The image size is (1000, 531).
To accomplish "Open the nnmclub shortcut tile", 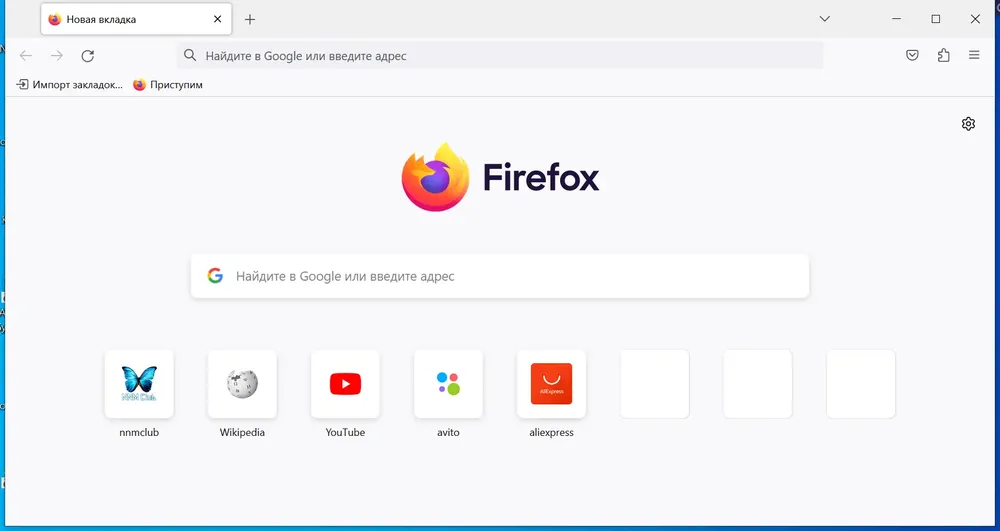I will 139,384.
